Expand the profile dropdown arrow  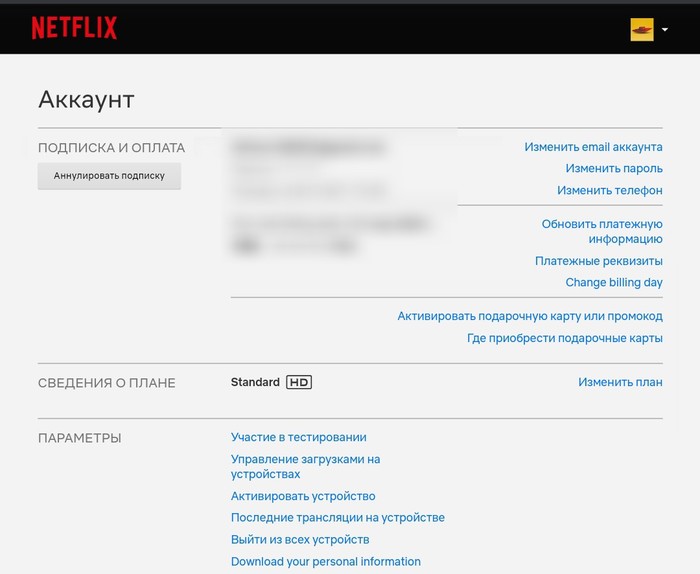(x=665, y=29)
